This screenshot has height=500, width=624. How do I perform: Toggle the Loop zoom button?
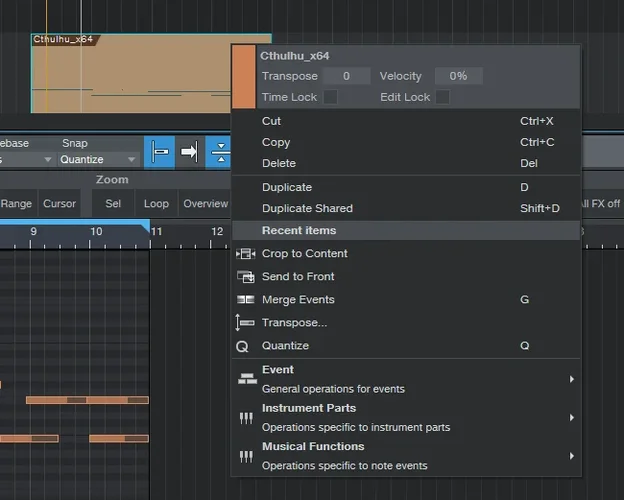(x=156, y=204)
